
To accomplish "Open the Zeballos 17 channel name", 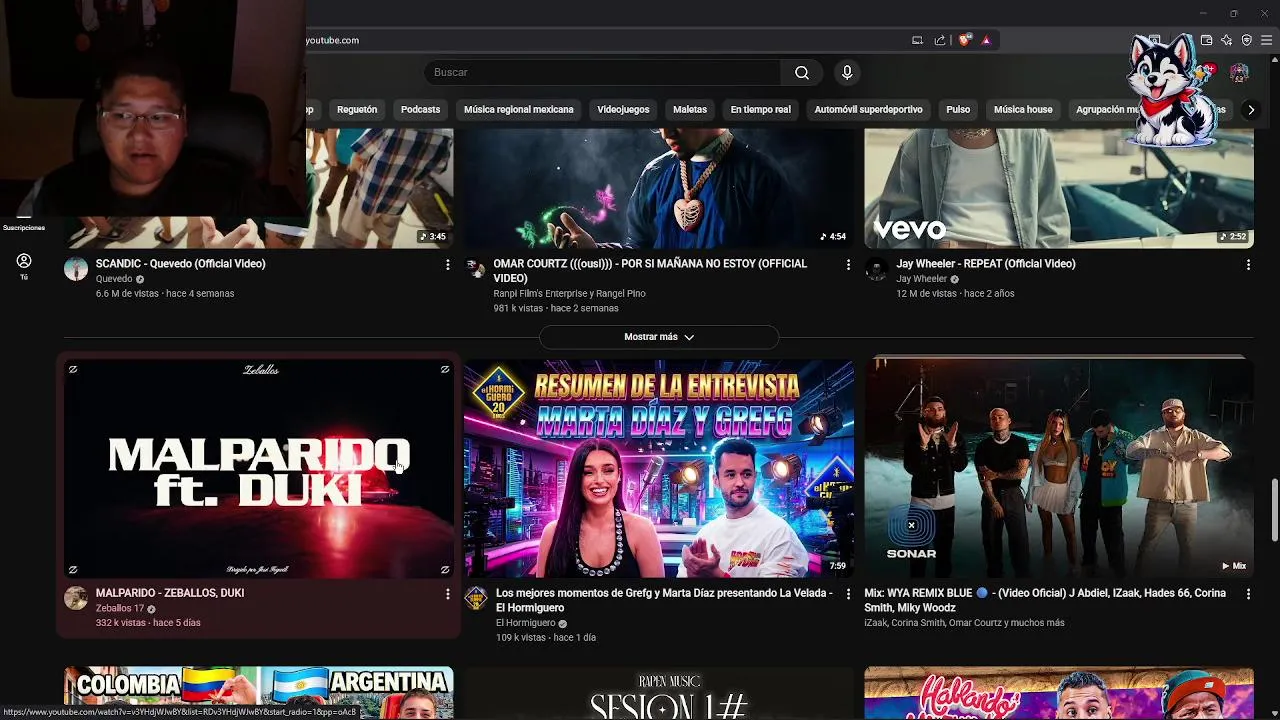I will pos(120,608).
